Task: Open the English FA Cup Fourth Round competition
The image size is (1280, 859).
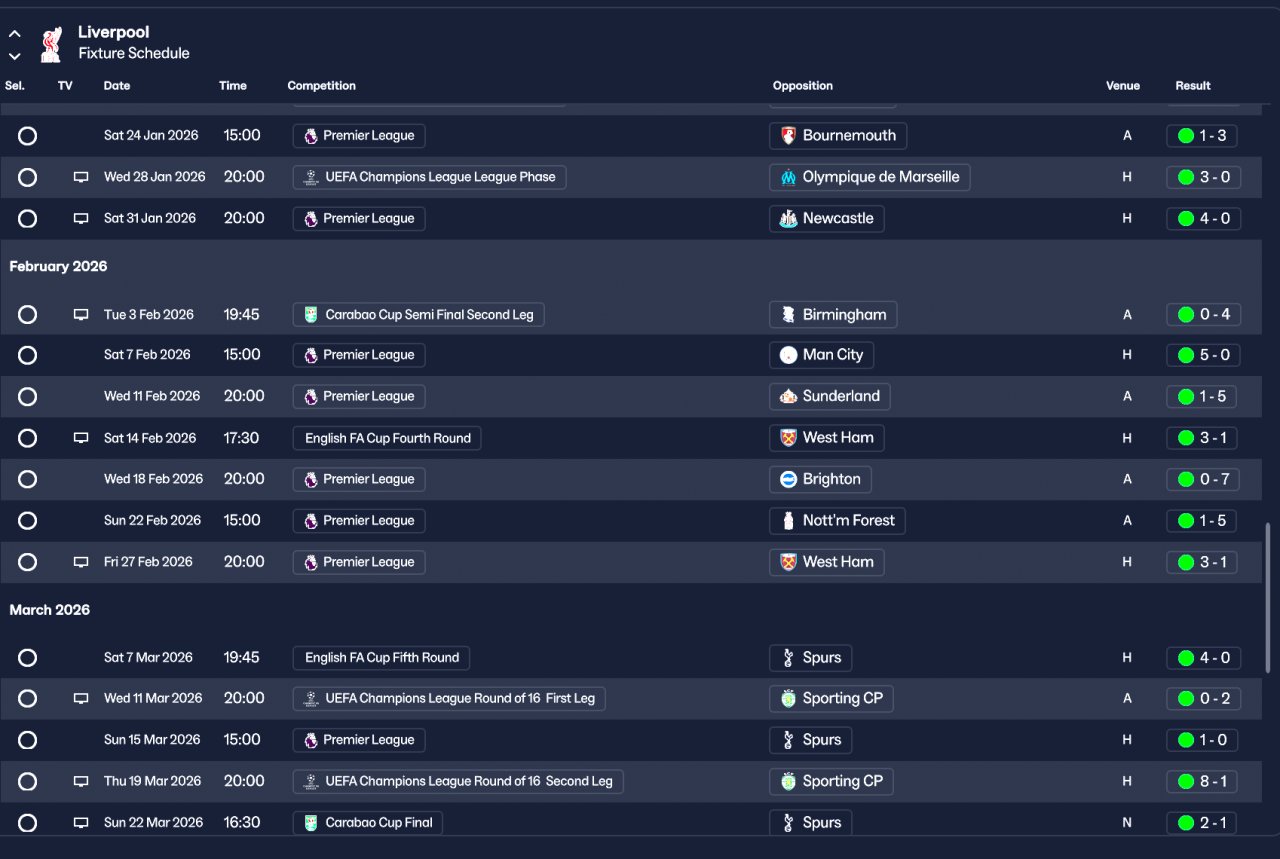Action: pyautogui.click(x=387, y=438)
